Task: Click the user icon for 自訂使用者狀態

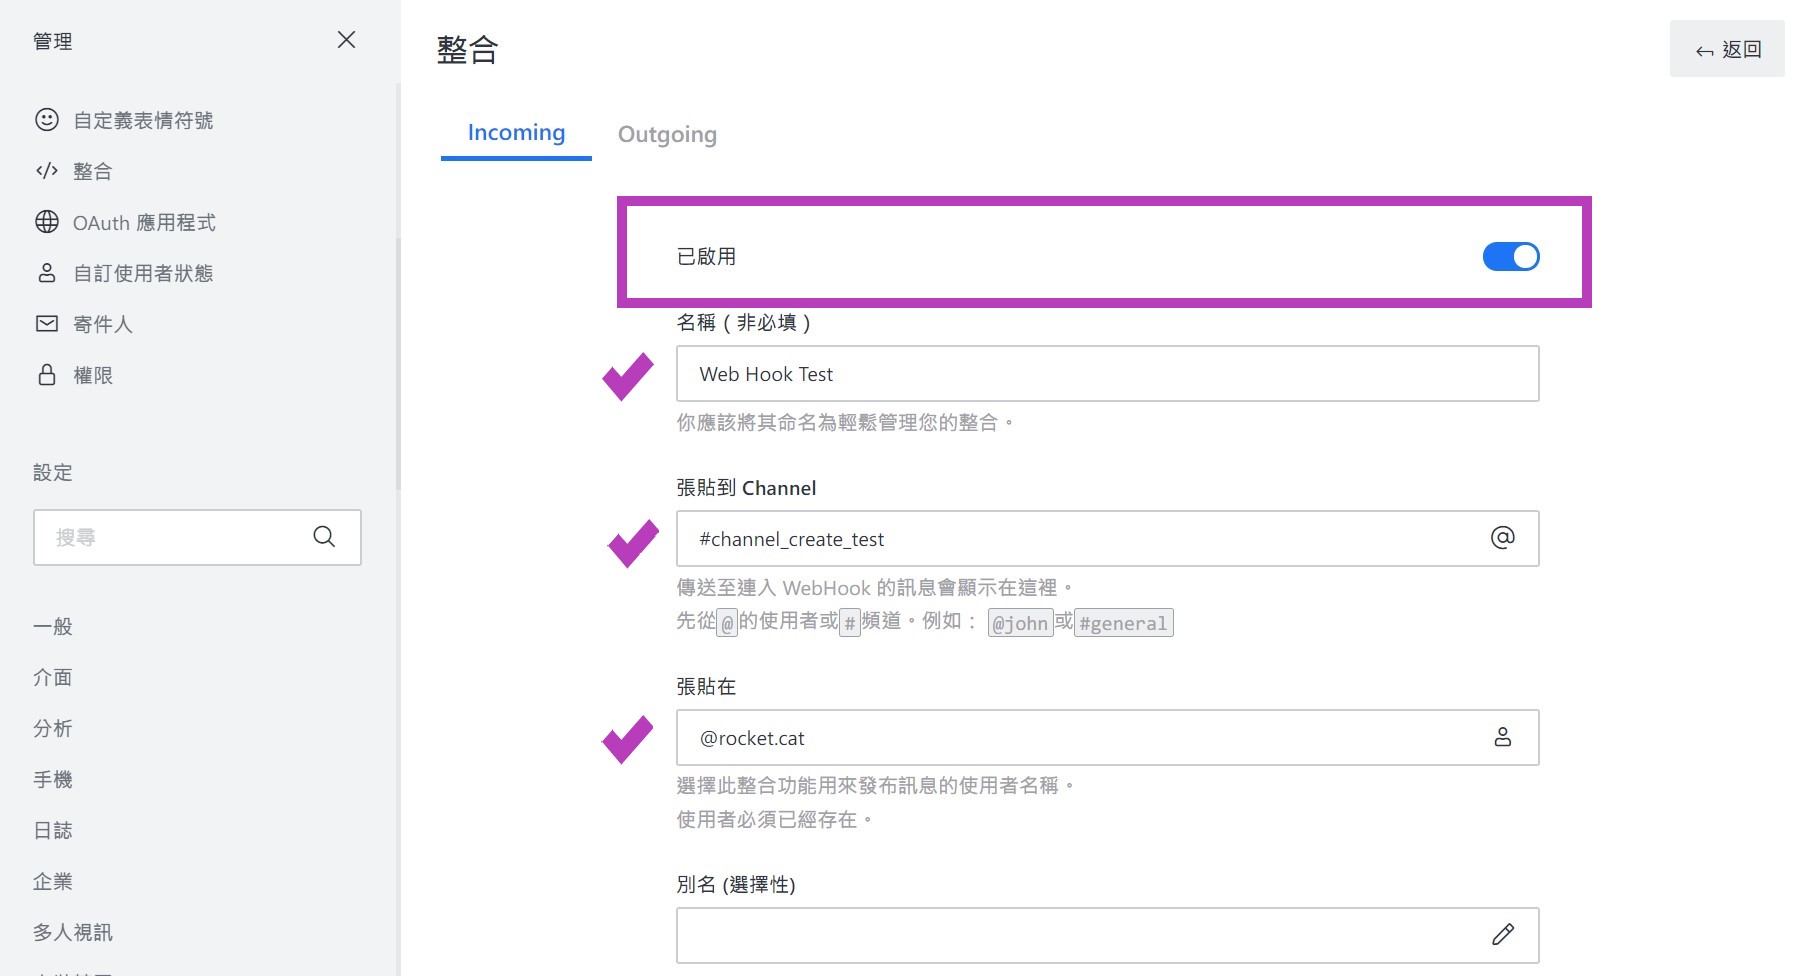Action: point(47,273)
